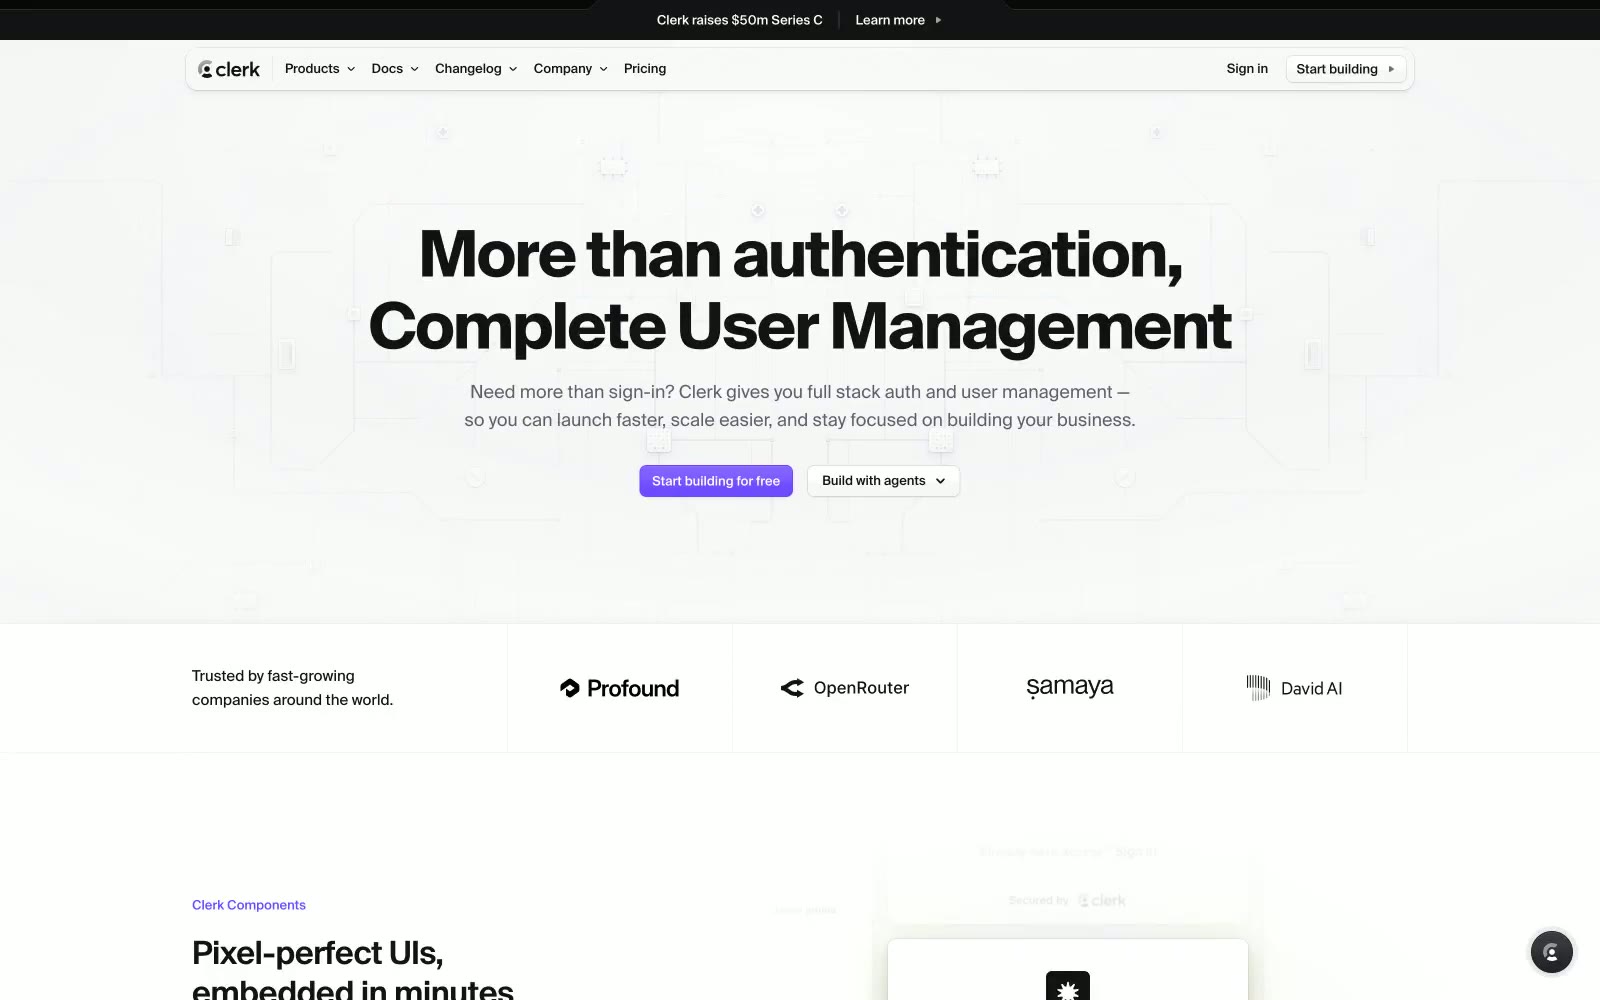Click the Profound company logo
The height and width of the screenshot is (1000, 1600).
click(x=619, y=688)
